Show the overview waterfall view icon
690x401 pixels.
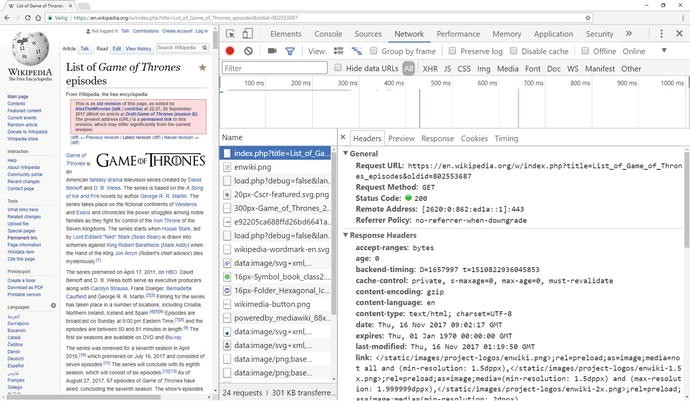356,51
